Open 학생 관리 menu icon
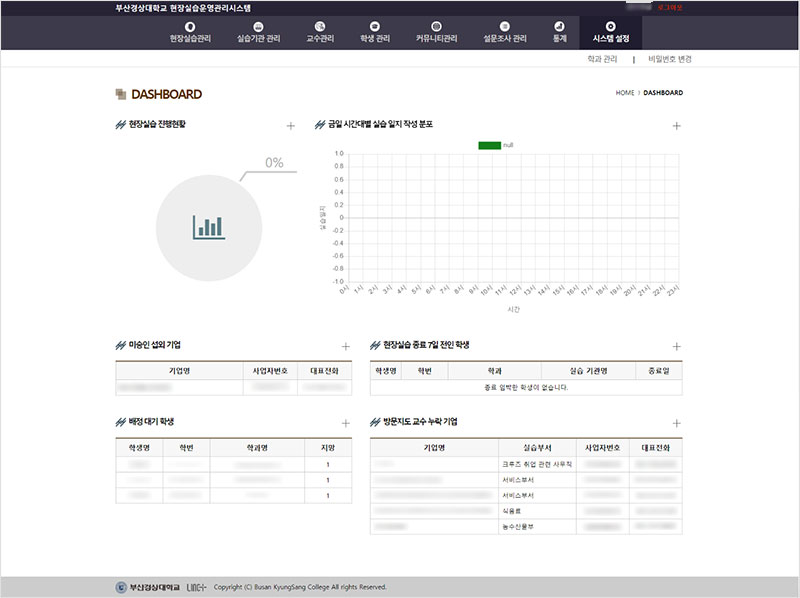800x598 pixels. click(374, 27)
